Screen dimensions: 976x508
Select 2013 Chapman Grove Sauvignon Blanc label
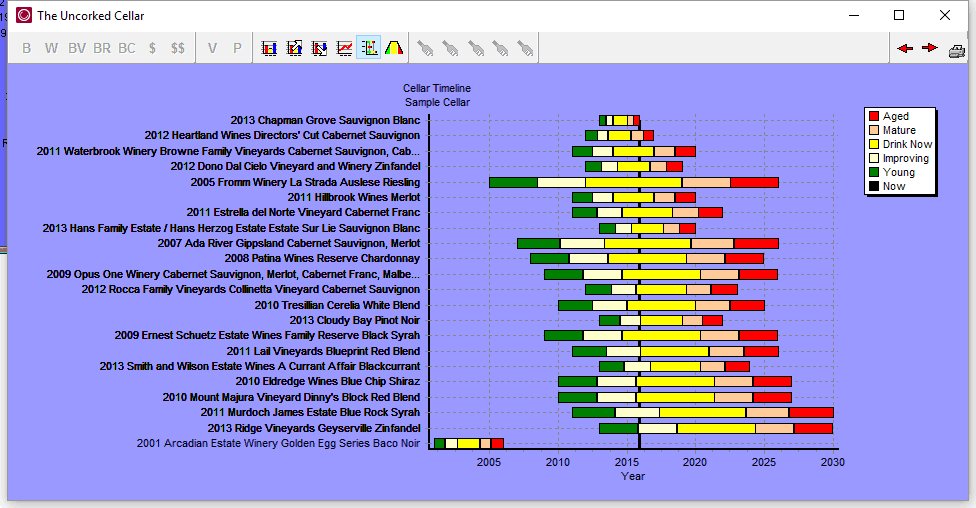click(325, 120)
